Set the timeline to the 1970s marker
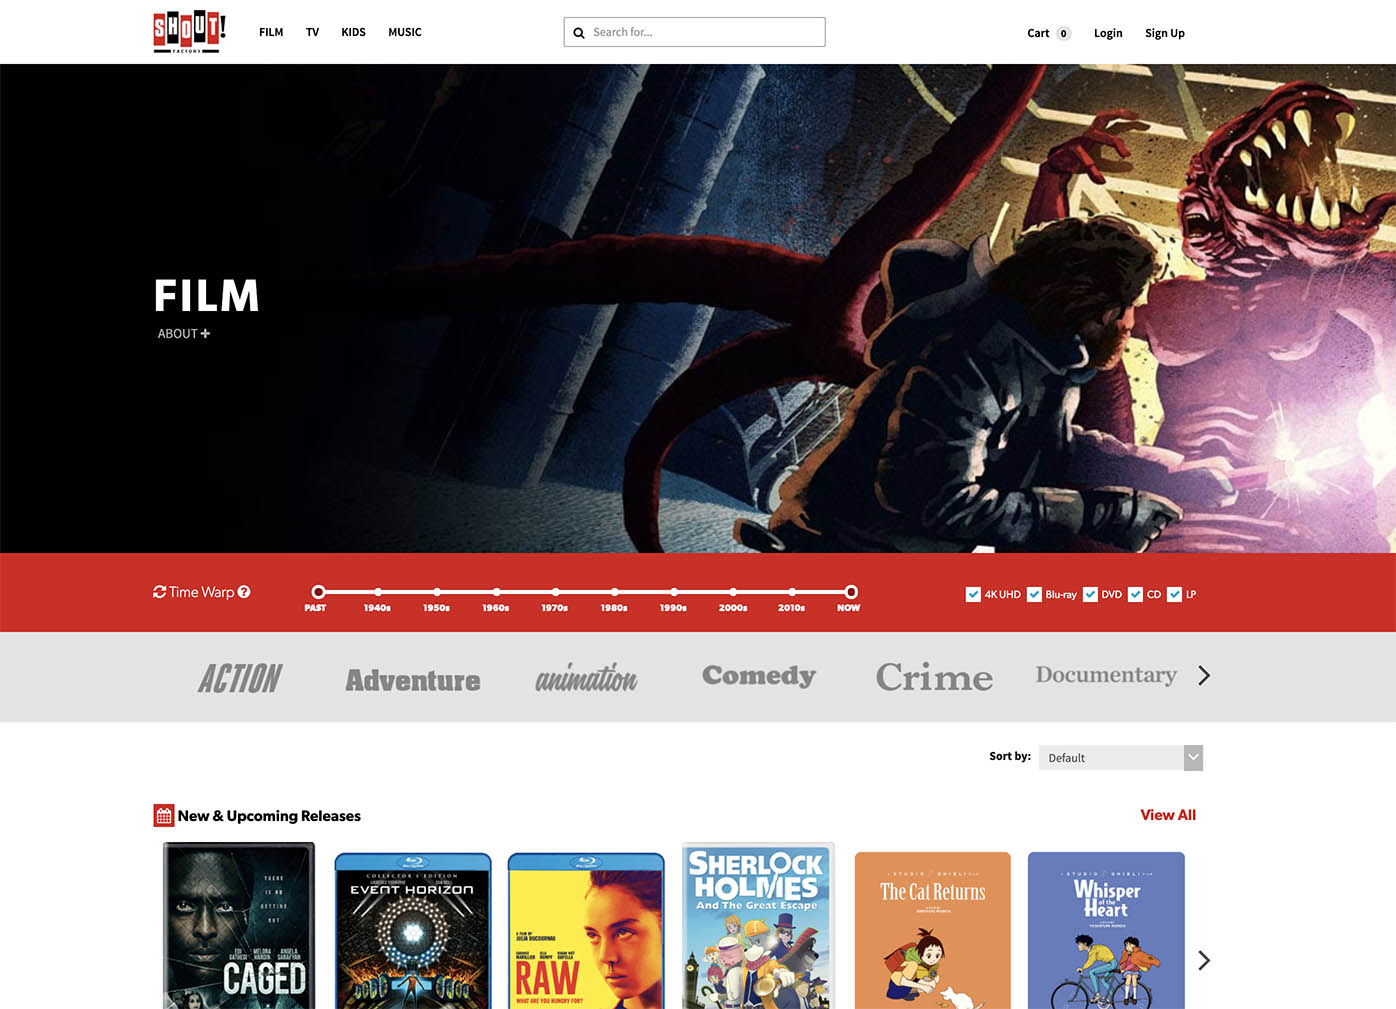1396x1009 pixels. point(555,592)
